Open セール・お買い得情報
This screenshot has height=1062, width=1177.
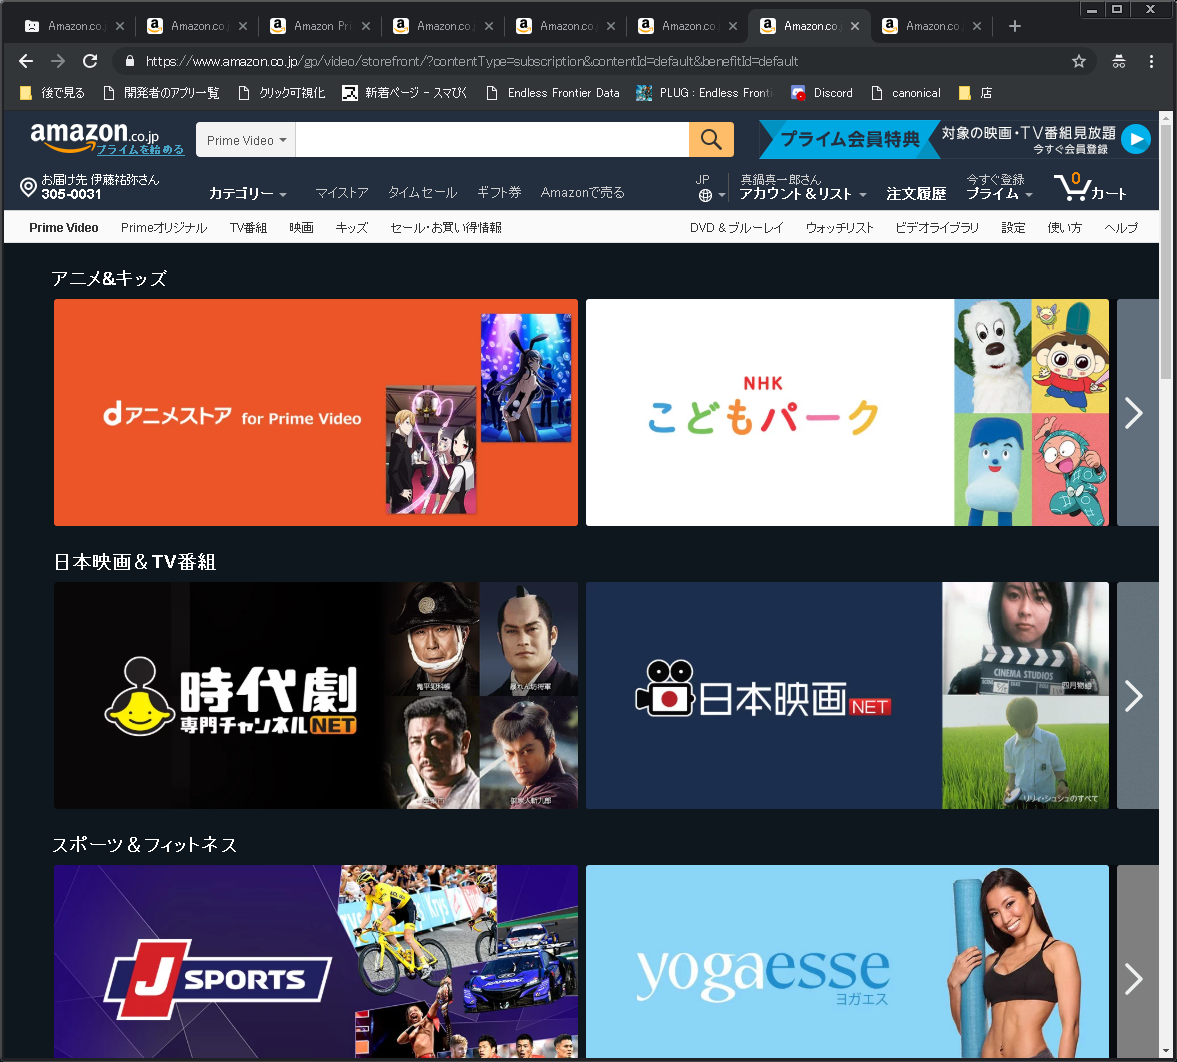446,227
